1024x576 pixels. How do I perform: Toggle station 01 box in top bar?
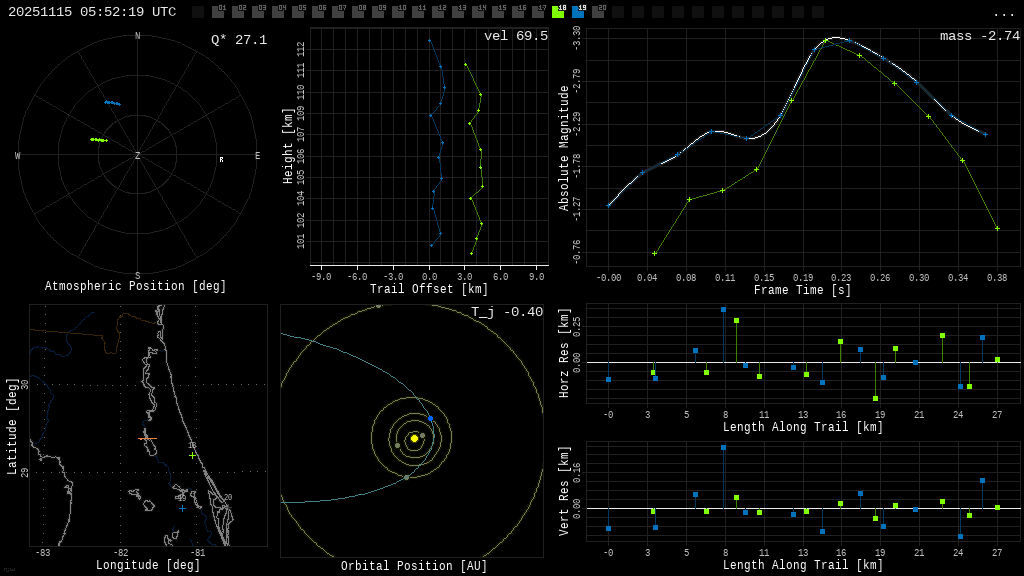218,12
